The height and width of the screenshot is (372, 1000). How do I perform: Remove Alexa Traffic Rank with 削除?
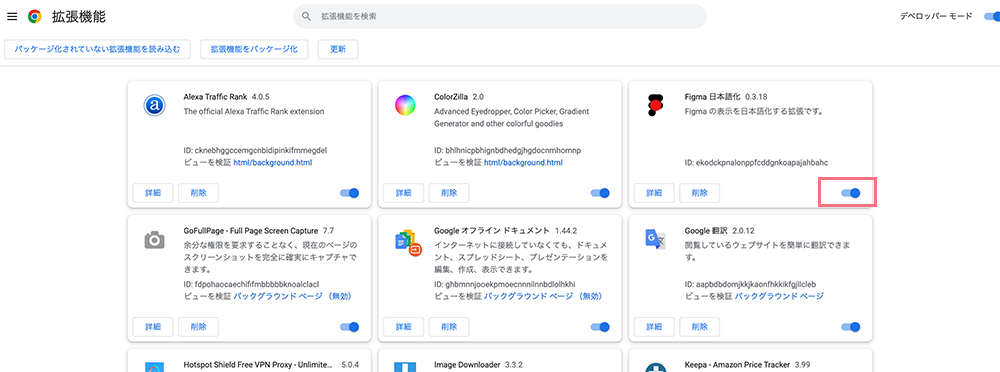(x=198, y=193)
